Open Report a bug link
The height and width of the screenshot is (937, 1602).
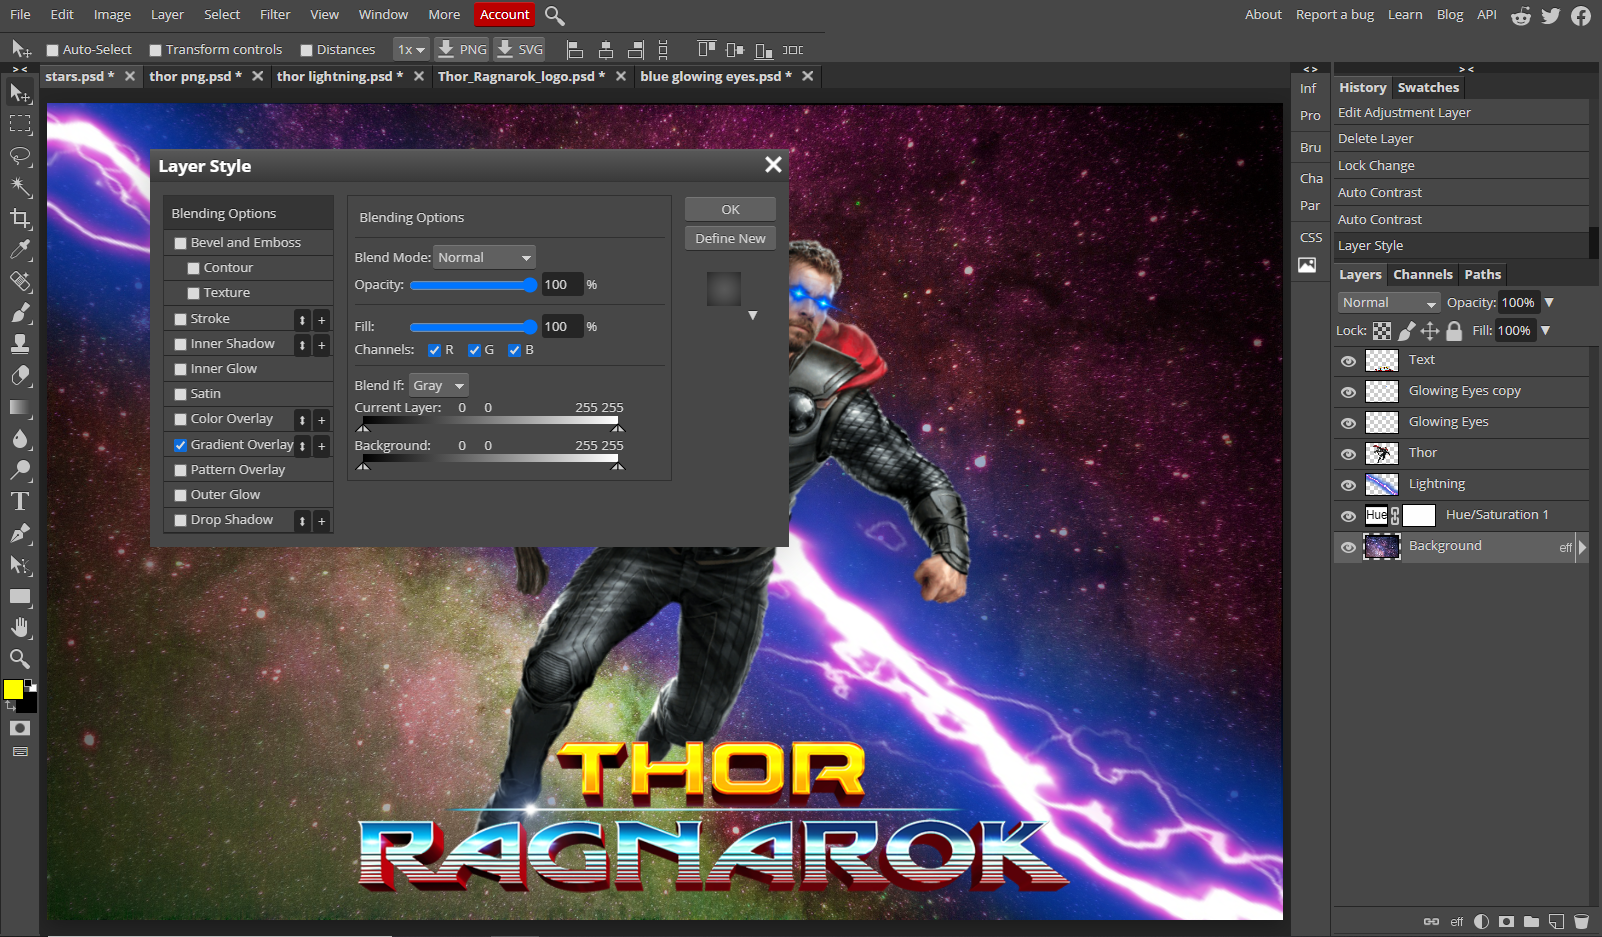pyautogui.click(x=1335, y=15)
